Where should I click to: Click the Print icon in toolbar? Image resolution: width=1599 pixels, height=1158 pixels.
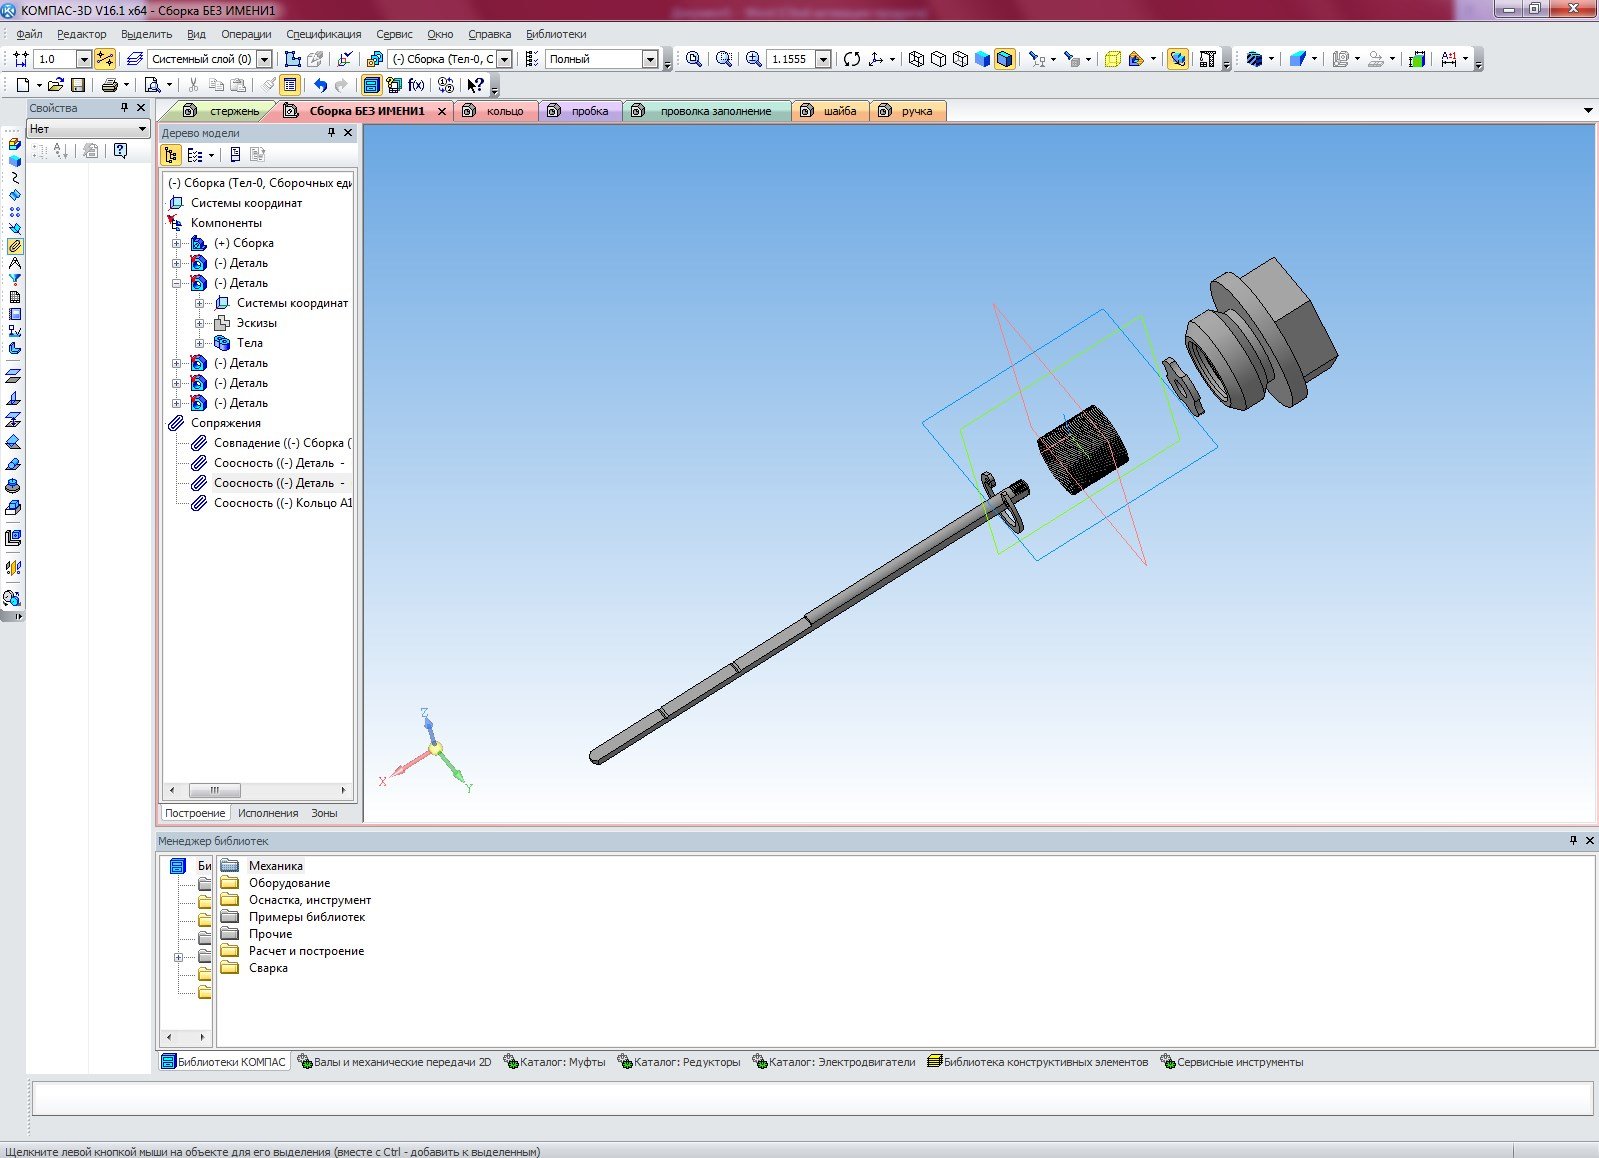110,85
